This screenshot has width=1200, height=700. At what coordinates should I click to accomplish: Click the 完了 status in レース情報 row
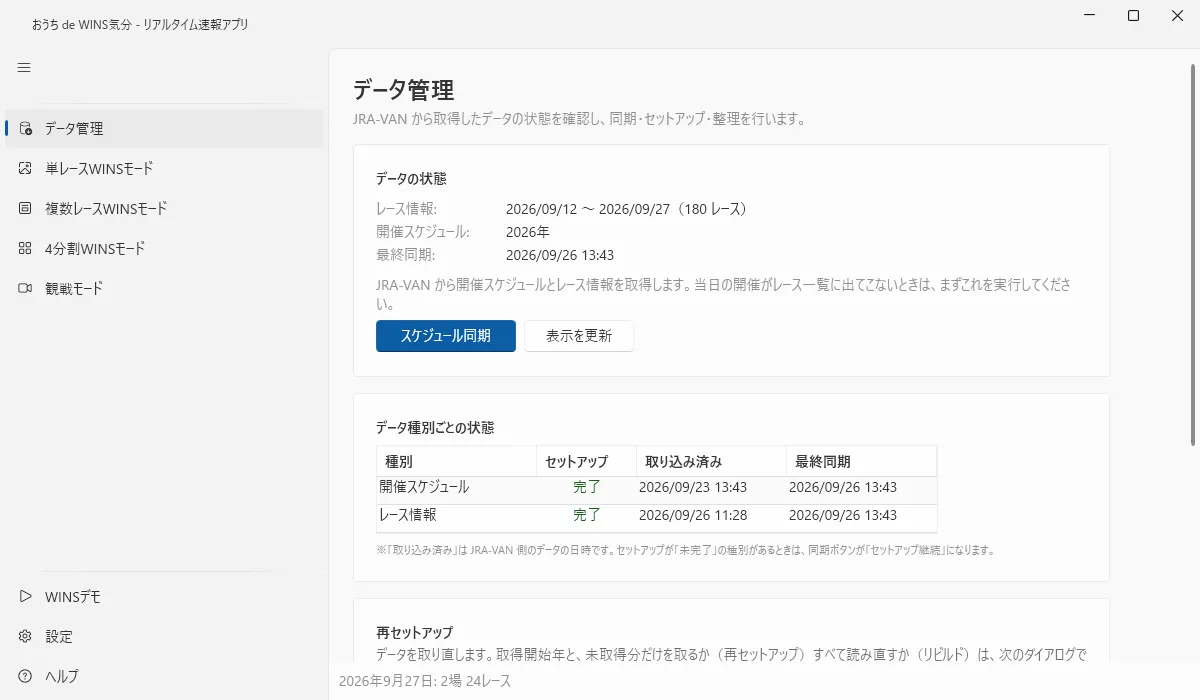587,516
